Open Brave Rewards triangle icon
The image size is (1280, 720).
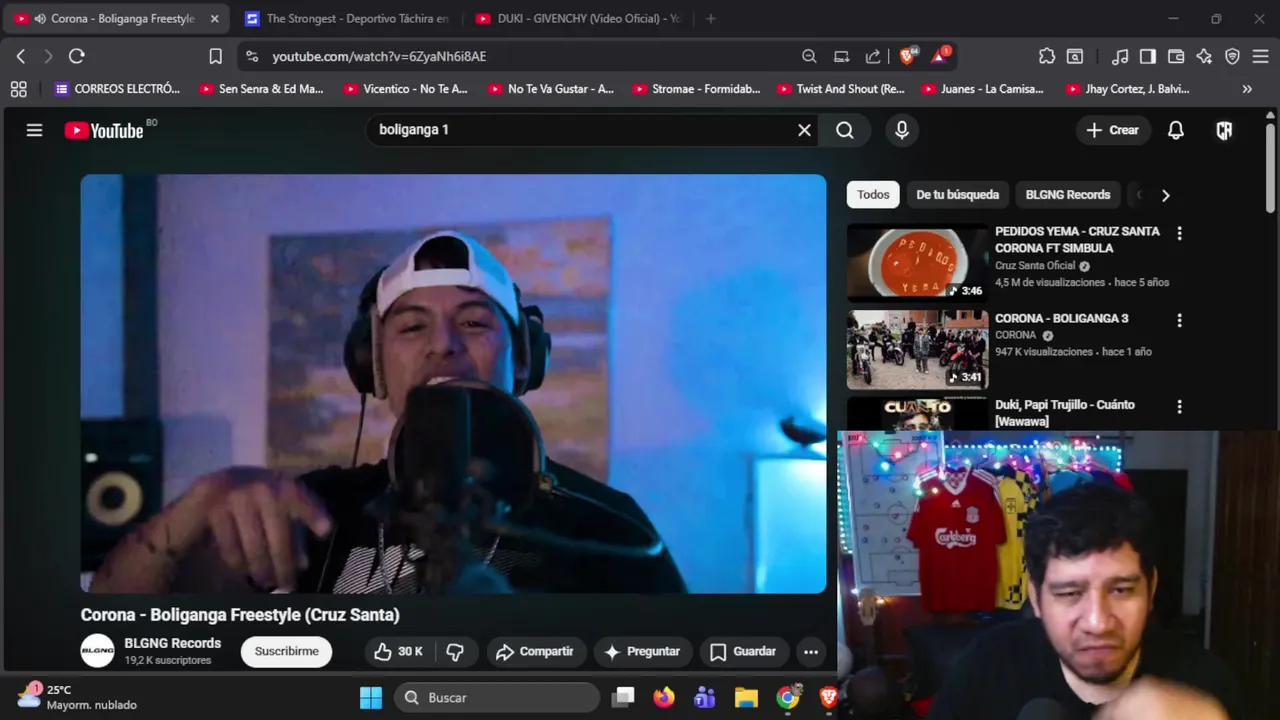pos(940,56)
